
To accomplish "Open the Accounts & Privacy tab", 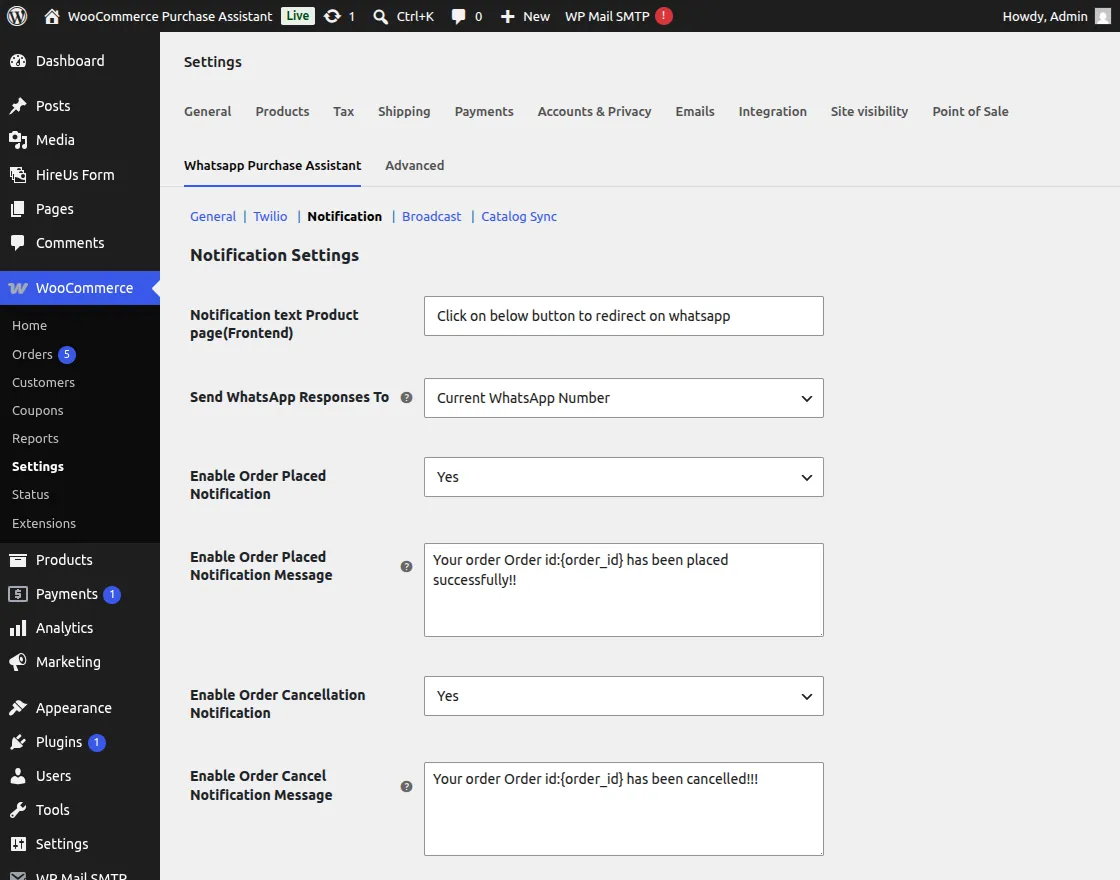I will pos(594,111).
